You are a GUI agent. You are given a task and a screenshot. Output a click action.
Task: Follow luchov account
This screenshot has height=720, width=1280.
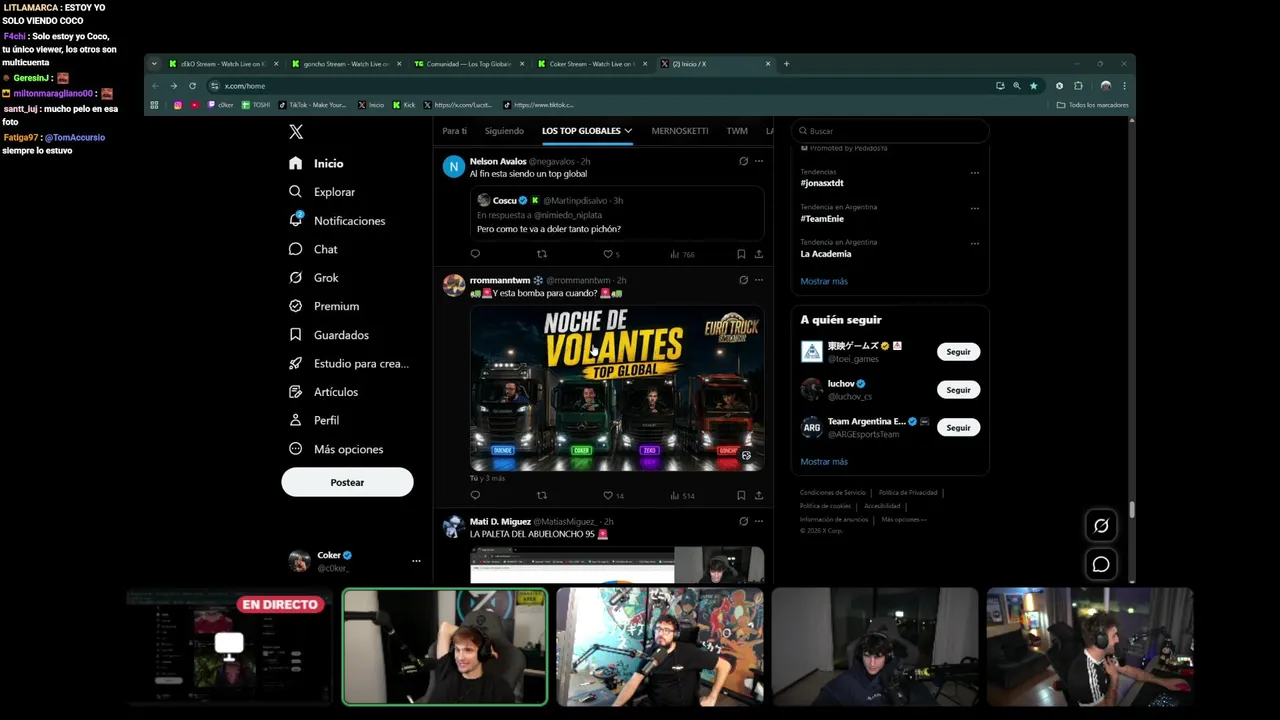pyautogui.click(x=958, y=390)
